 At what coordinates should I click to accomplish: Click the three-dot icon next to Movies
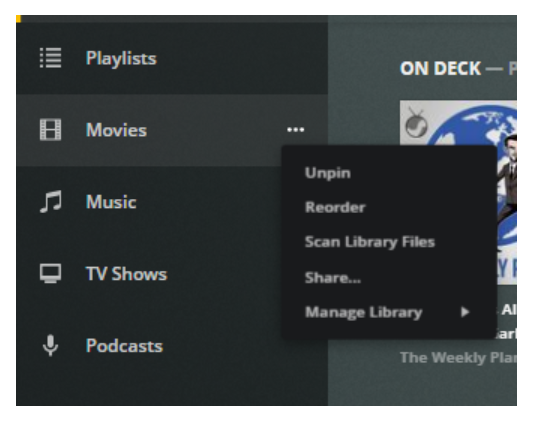pos(295,130)
